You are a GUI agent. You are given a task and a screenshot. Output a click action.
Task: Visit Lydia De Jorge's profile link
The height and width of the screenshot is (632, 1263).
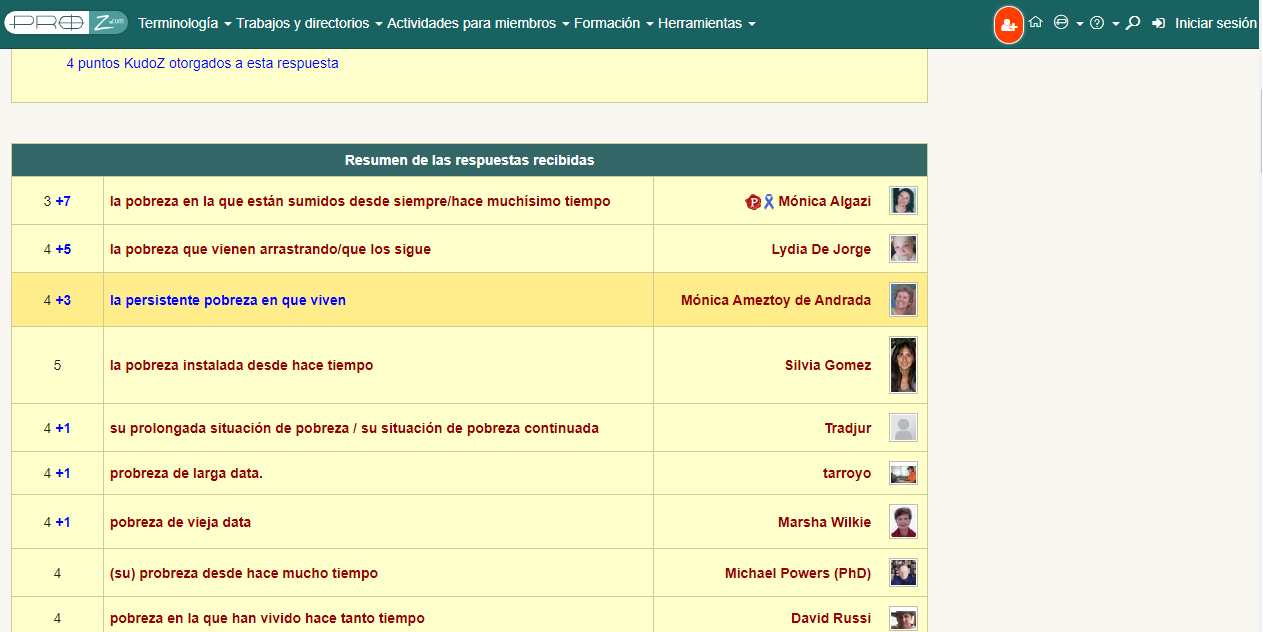coord(821,249)
